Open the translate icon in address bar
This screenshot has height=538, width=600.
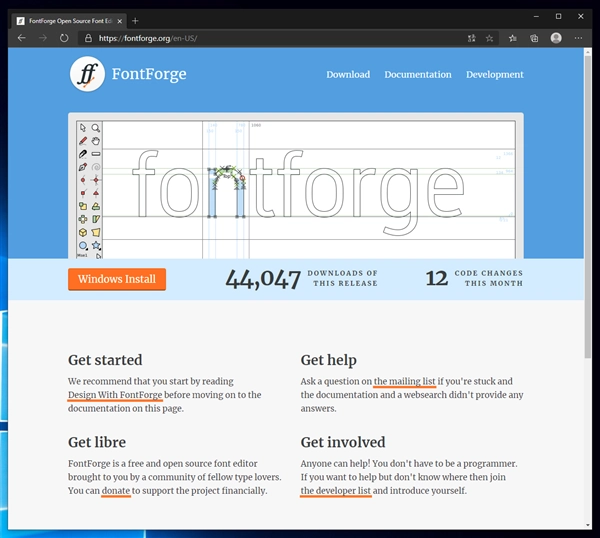[471, 38]
